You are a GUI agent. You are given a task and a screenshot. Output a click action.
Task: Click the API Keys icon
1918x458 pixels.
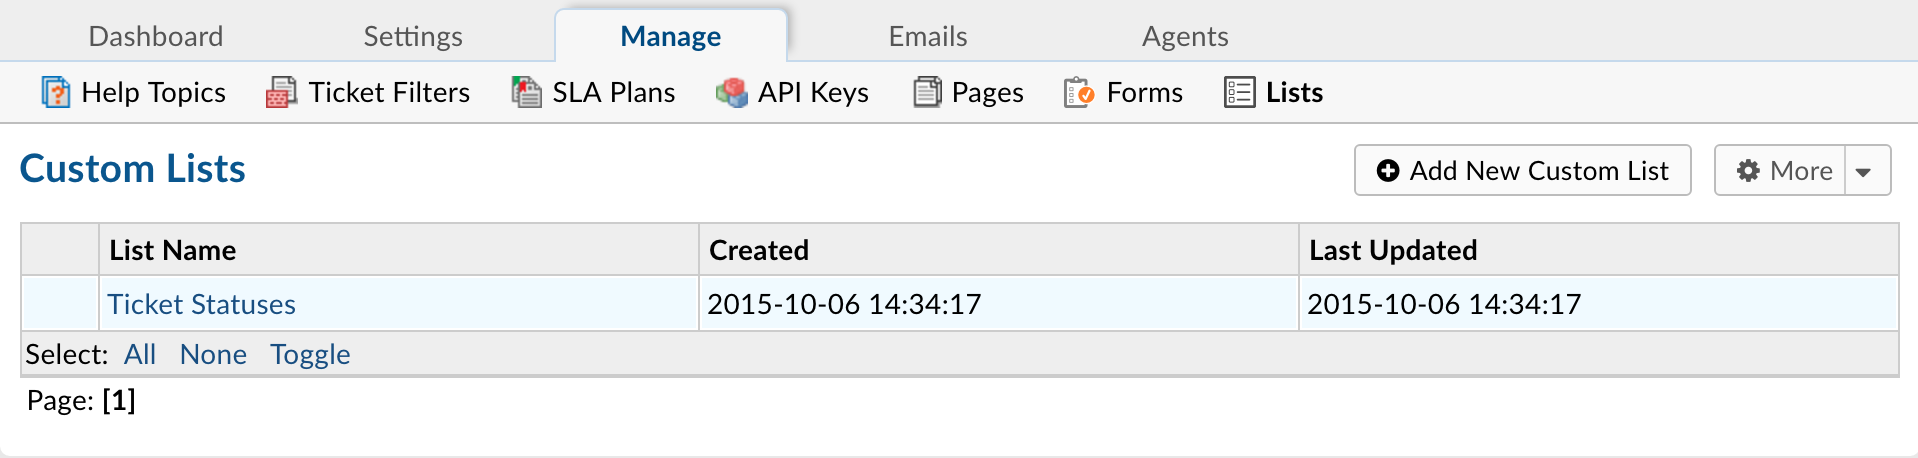click(x=732, y=92)
